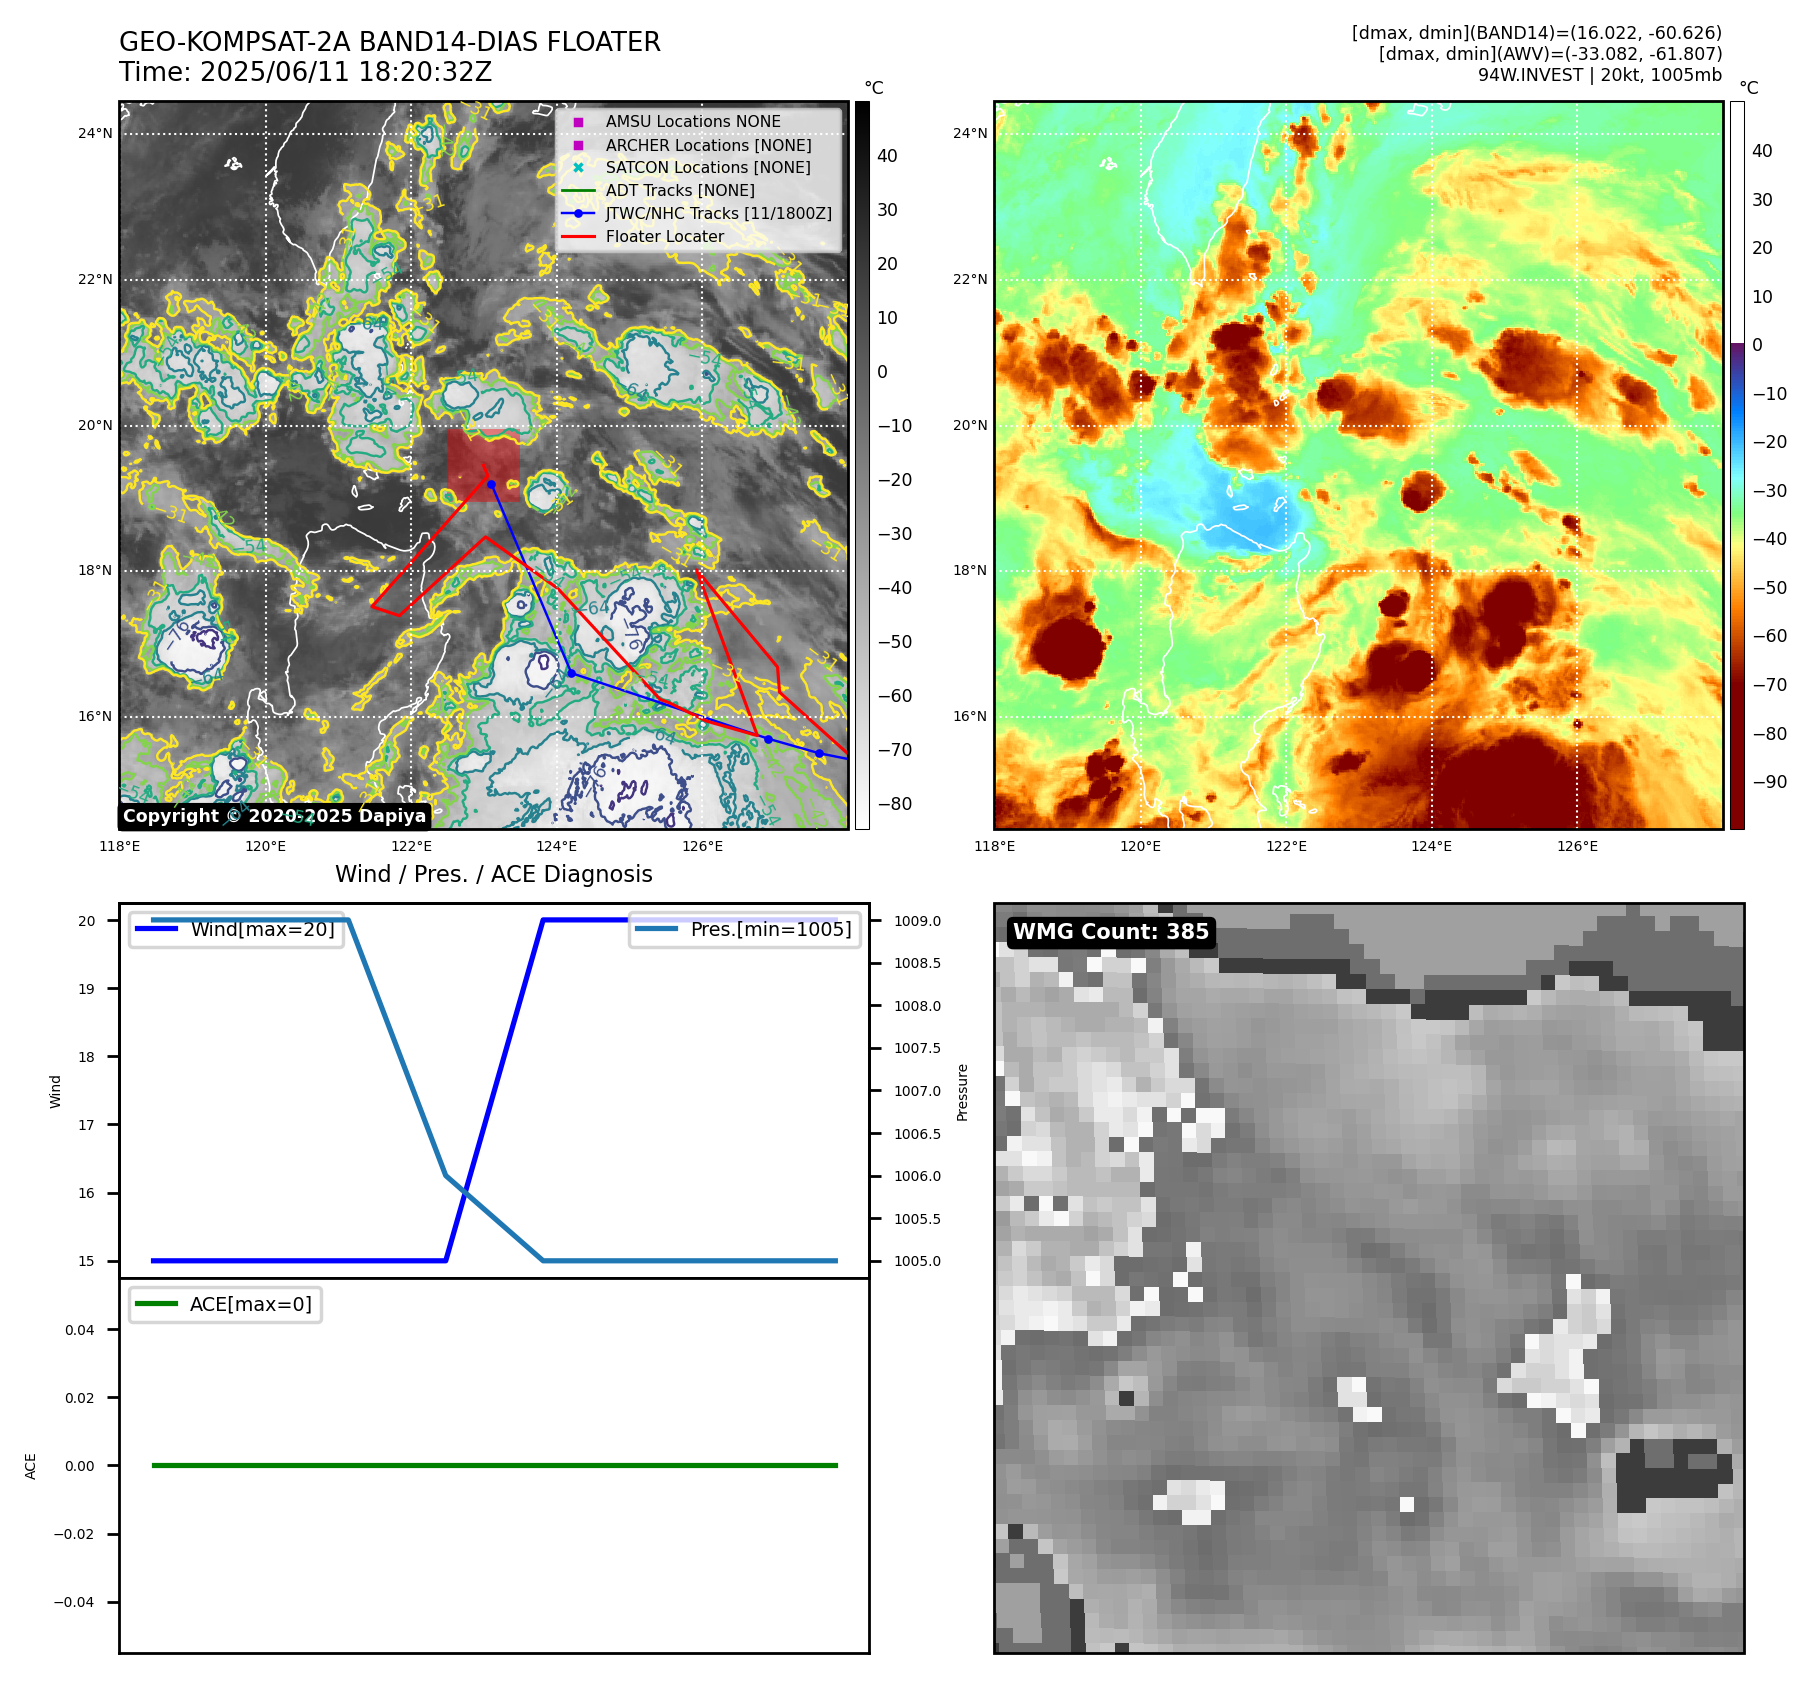Click the AWV dmax/dmin text line
Screen dimensions: 1813x1690
click(x=1550, y=54)
